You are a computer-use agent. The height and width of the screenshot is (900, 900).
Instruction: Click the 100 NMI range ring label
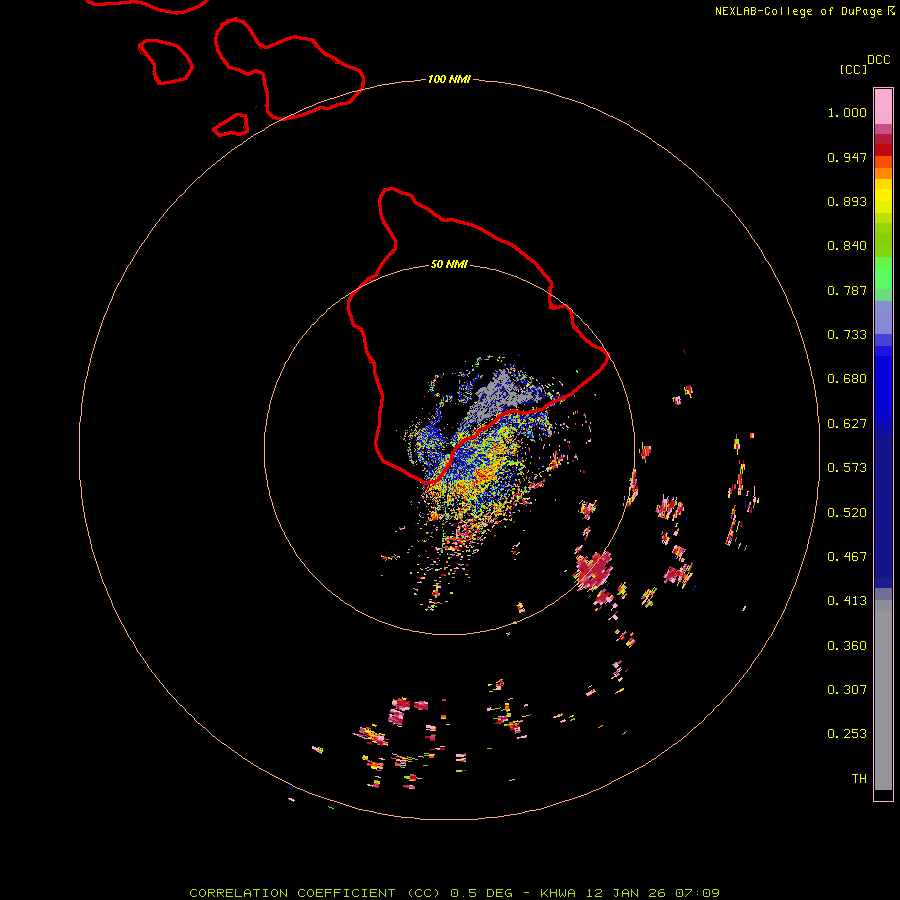tap(449, 79)
